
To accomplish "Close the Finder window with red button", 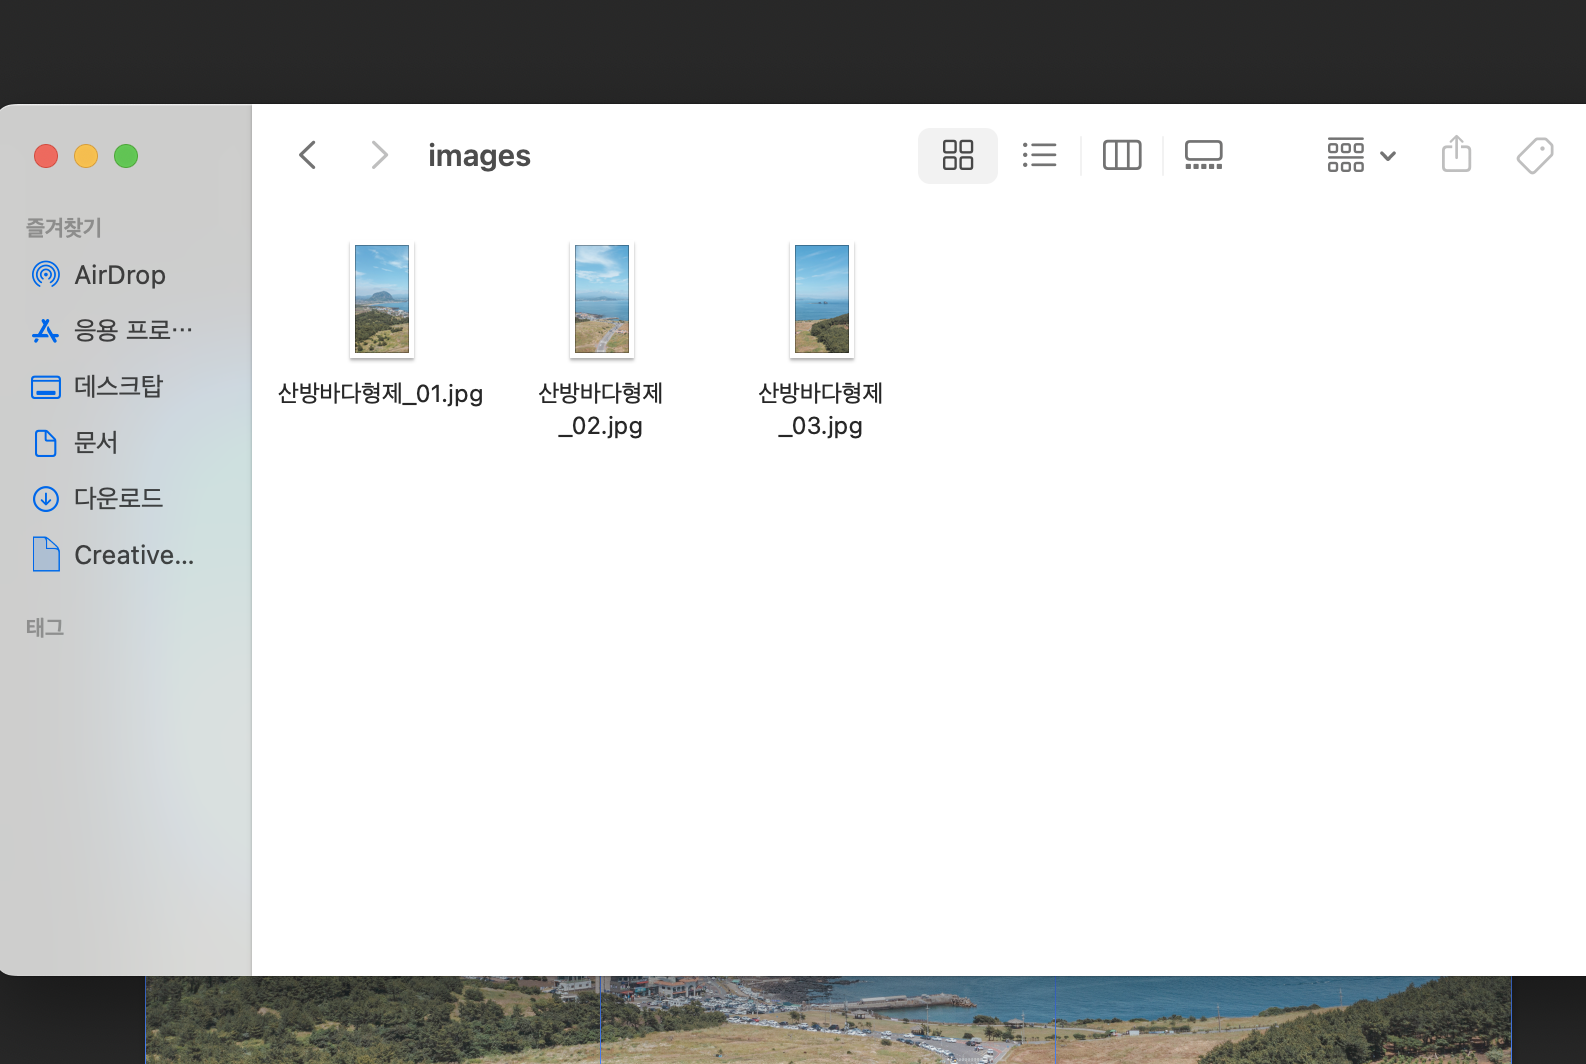I will [46, 156].
